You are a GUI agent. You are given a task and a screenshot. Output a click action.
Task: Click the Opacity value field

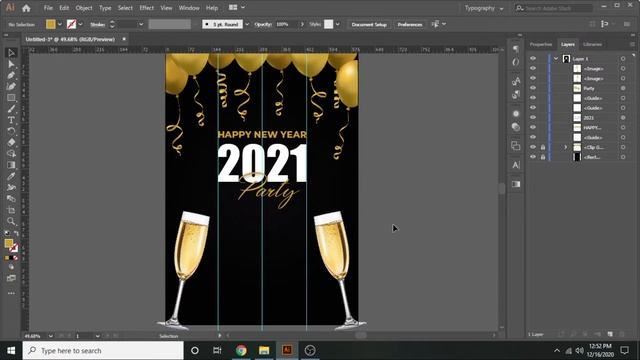pyautogui.click(x=287, y=24)
